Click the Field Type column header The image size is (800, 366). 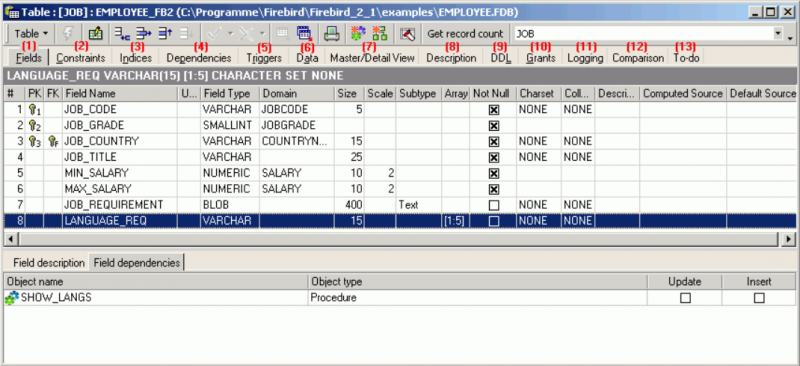coord(230,94)
